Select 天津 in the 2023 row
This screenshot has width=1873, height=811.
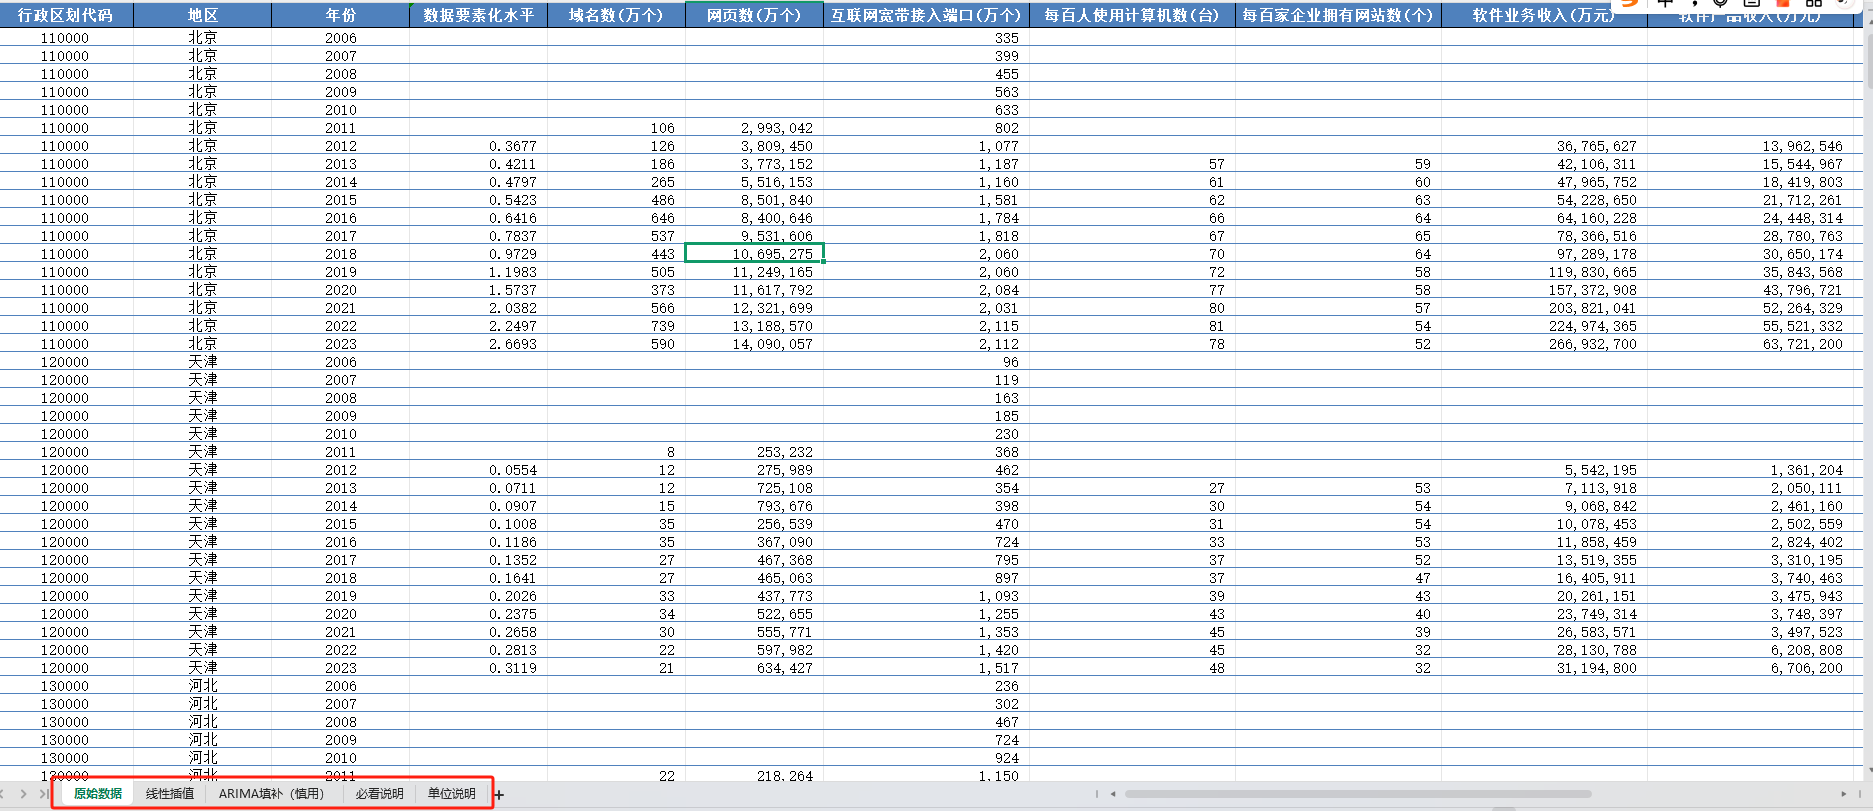coord(203,668)
